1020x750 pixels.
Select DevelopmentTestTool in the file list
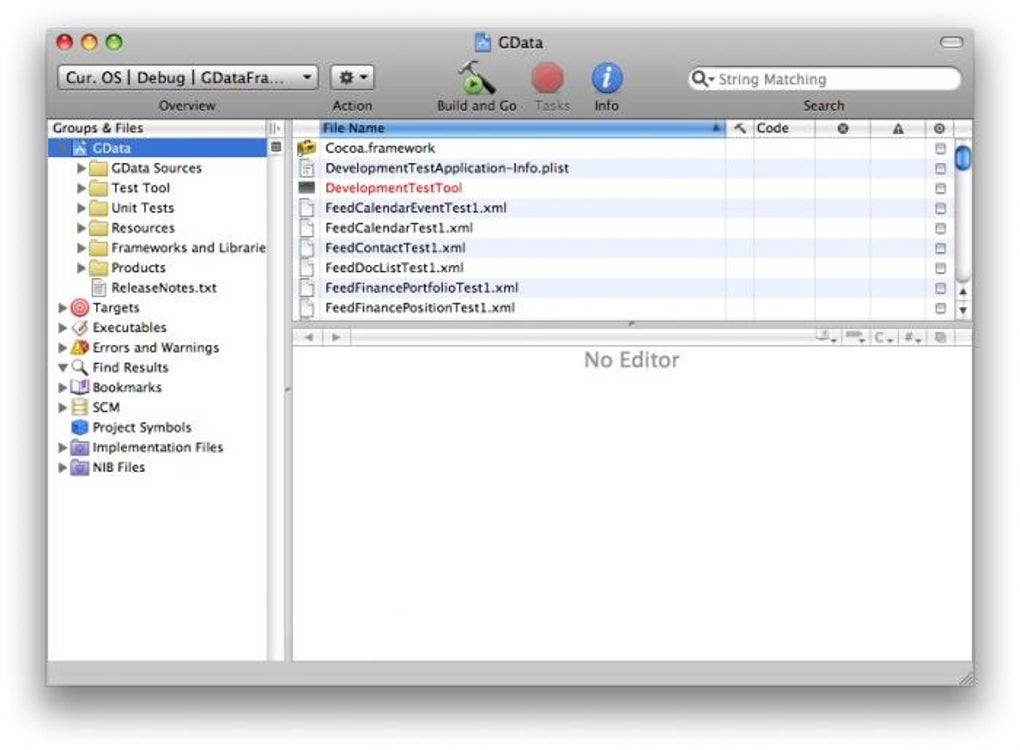[394, 188]
